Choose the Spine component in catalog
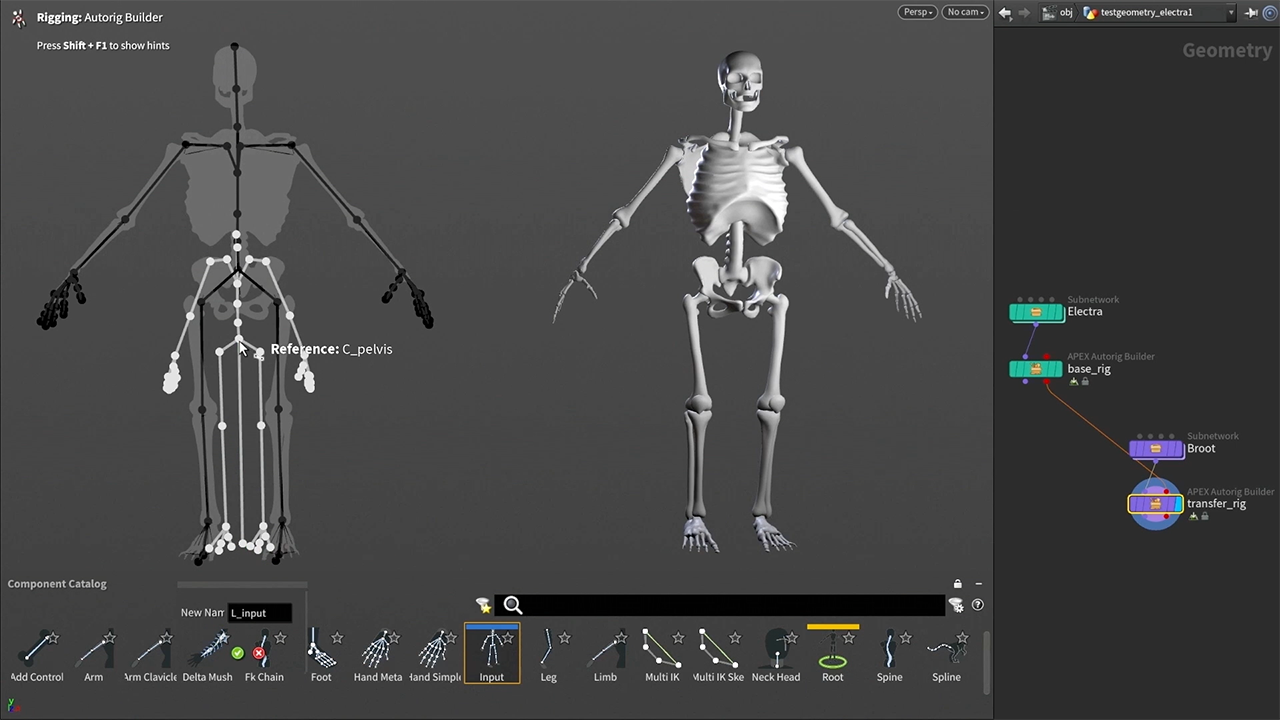The height and width of the screenshot is (720, 1280). tap(889, 653)
